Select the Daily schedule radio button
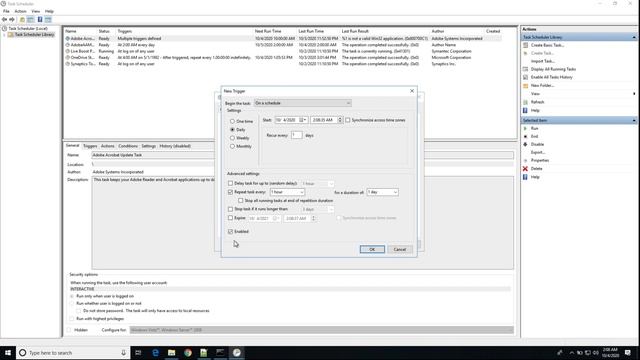This screenshot has height=360, width=640. (232, 129)
